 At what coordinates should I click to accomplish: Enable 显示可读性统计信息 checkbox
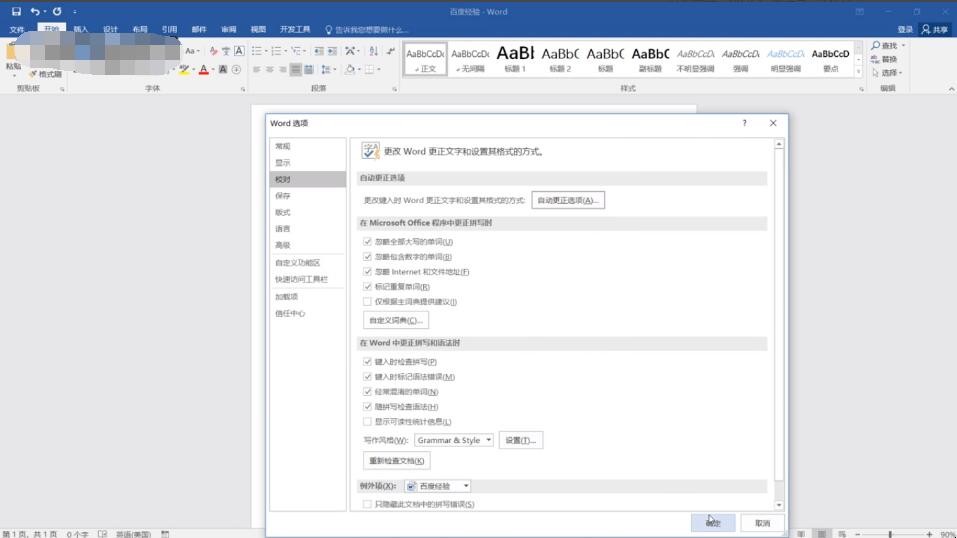(367, 422)
